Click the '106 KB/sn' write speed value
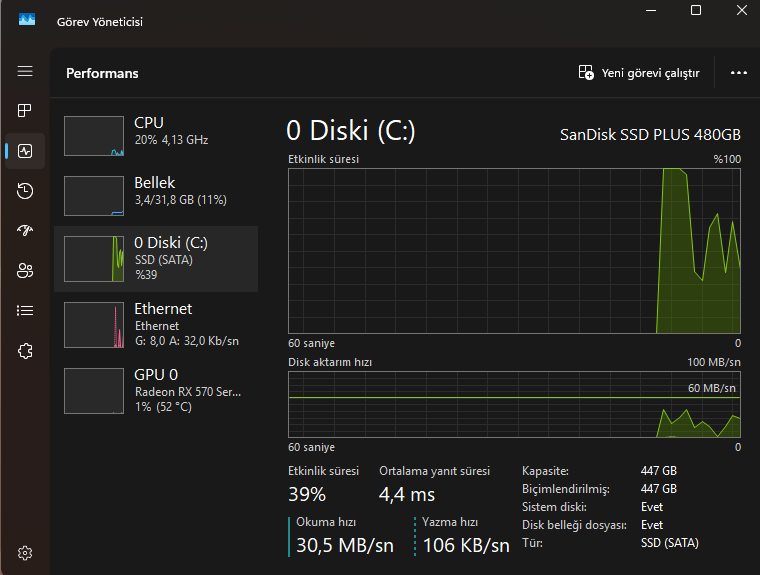This screenshot has width=760, height=575. pos(466,545)
